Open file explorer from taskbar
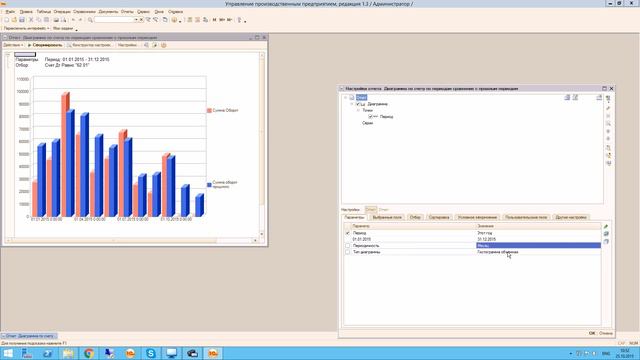This screenshot has height=360, width=640. pyautogui.click(x=68, y=353)
